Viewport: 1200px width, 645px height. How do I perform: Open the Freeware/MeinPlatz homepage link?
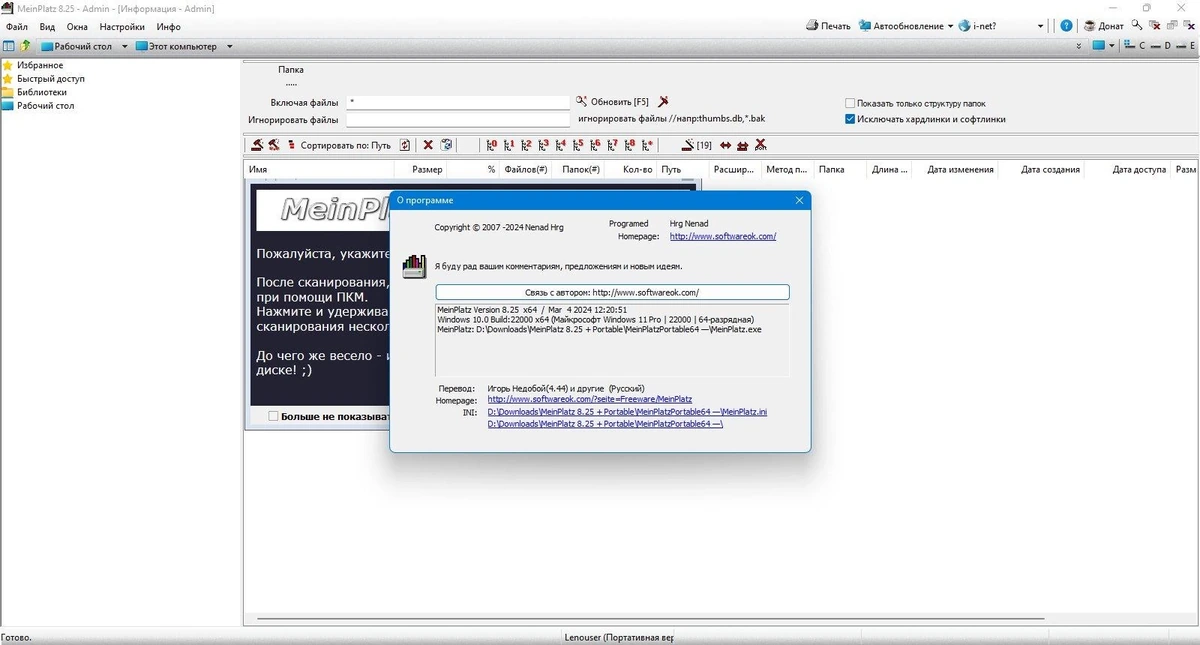[589, 399]
